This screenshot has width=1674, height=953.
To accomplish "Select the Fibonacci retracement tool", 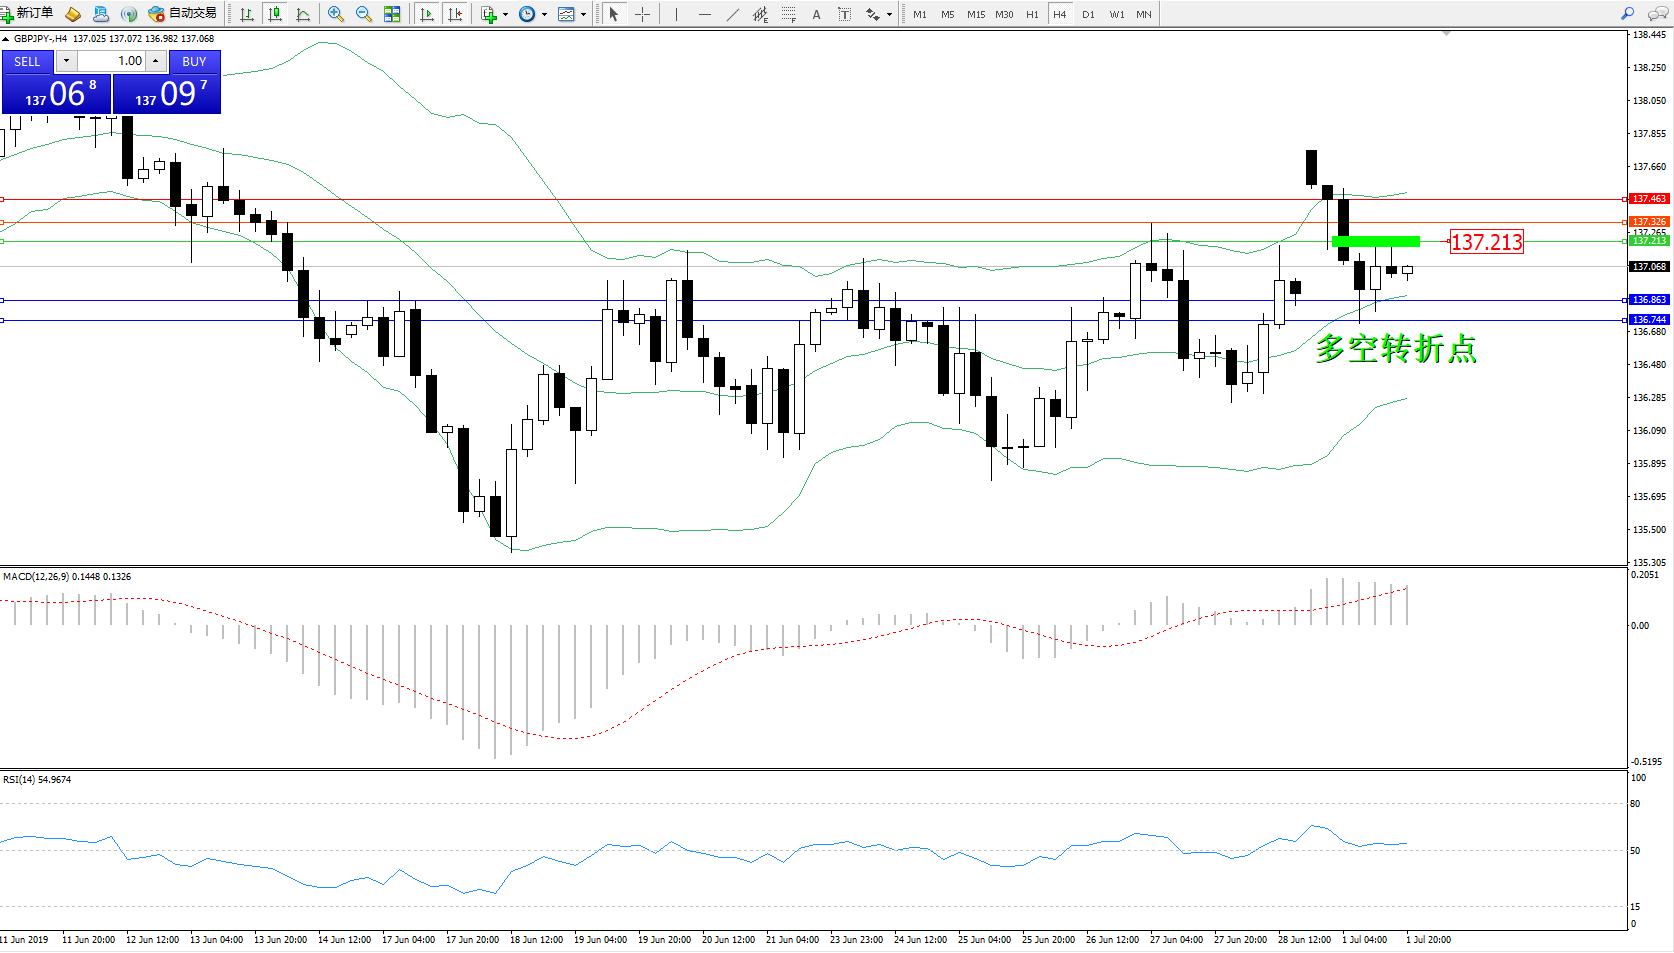I will click(x=789, y=14).
